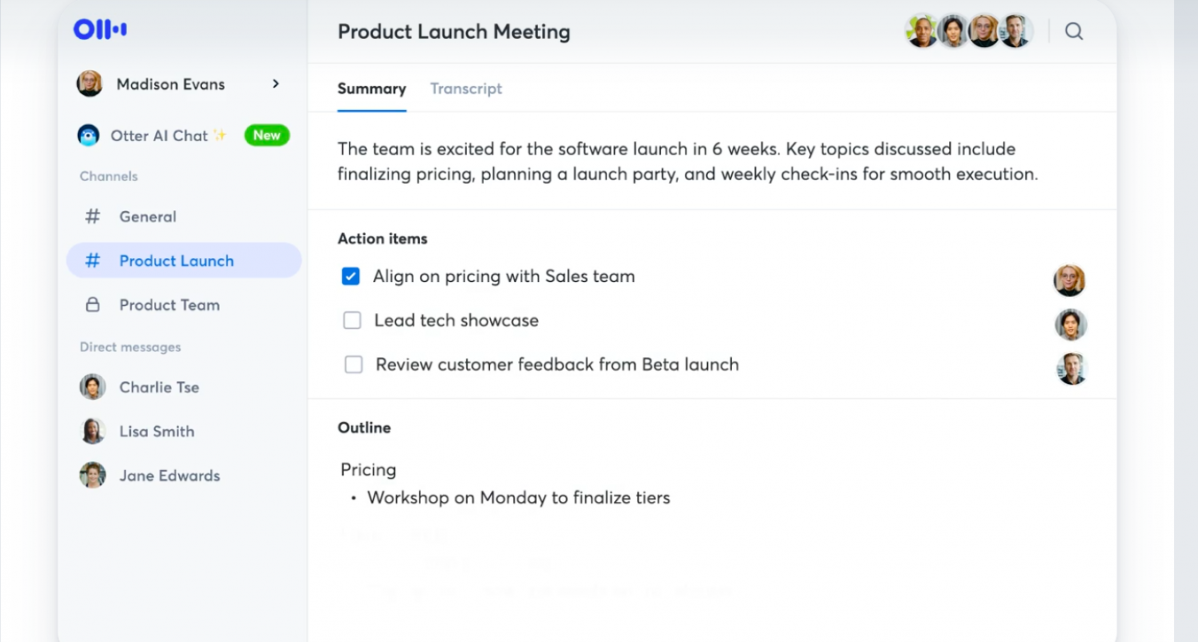
Task: Click assignee avatar for Lead tech showcase
Action: coord(1070,324)
